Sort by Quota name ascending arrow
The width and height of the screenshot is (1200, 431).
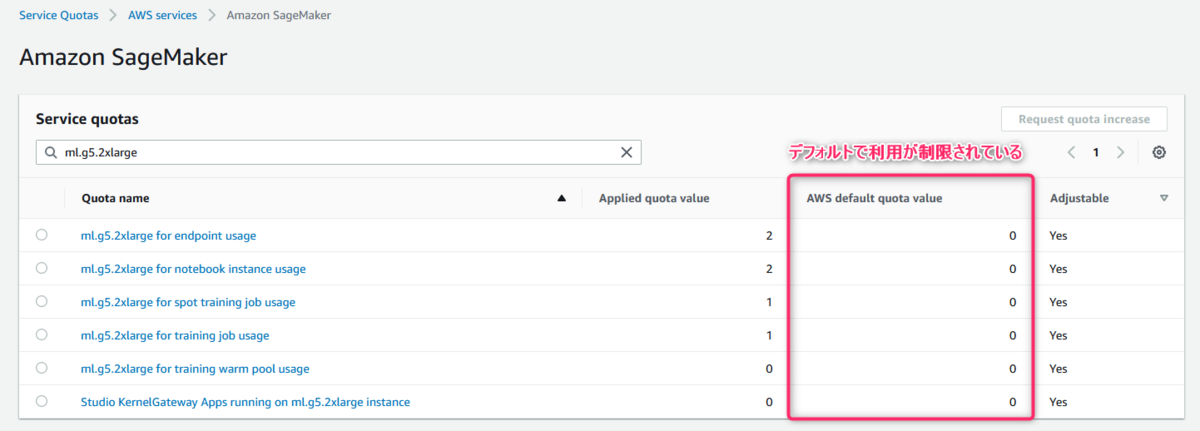click(x=561, y=198)
